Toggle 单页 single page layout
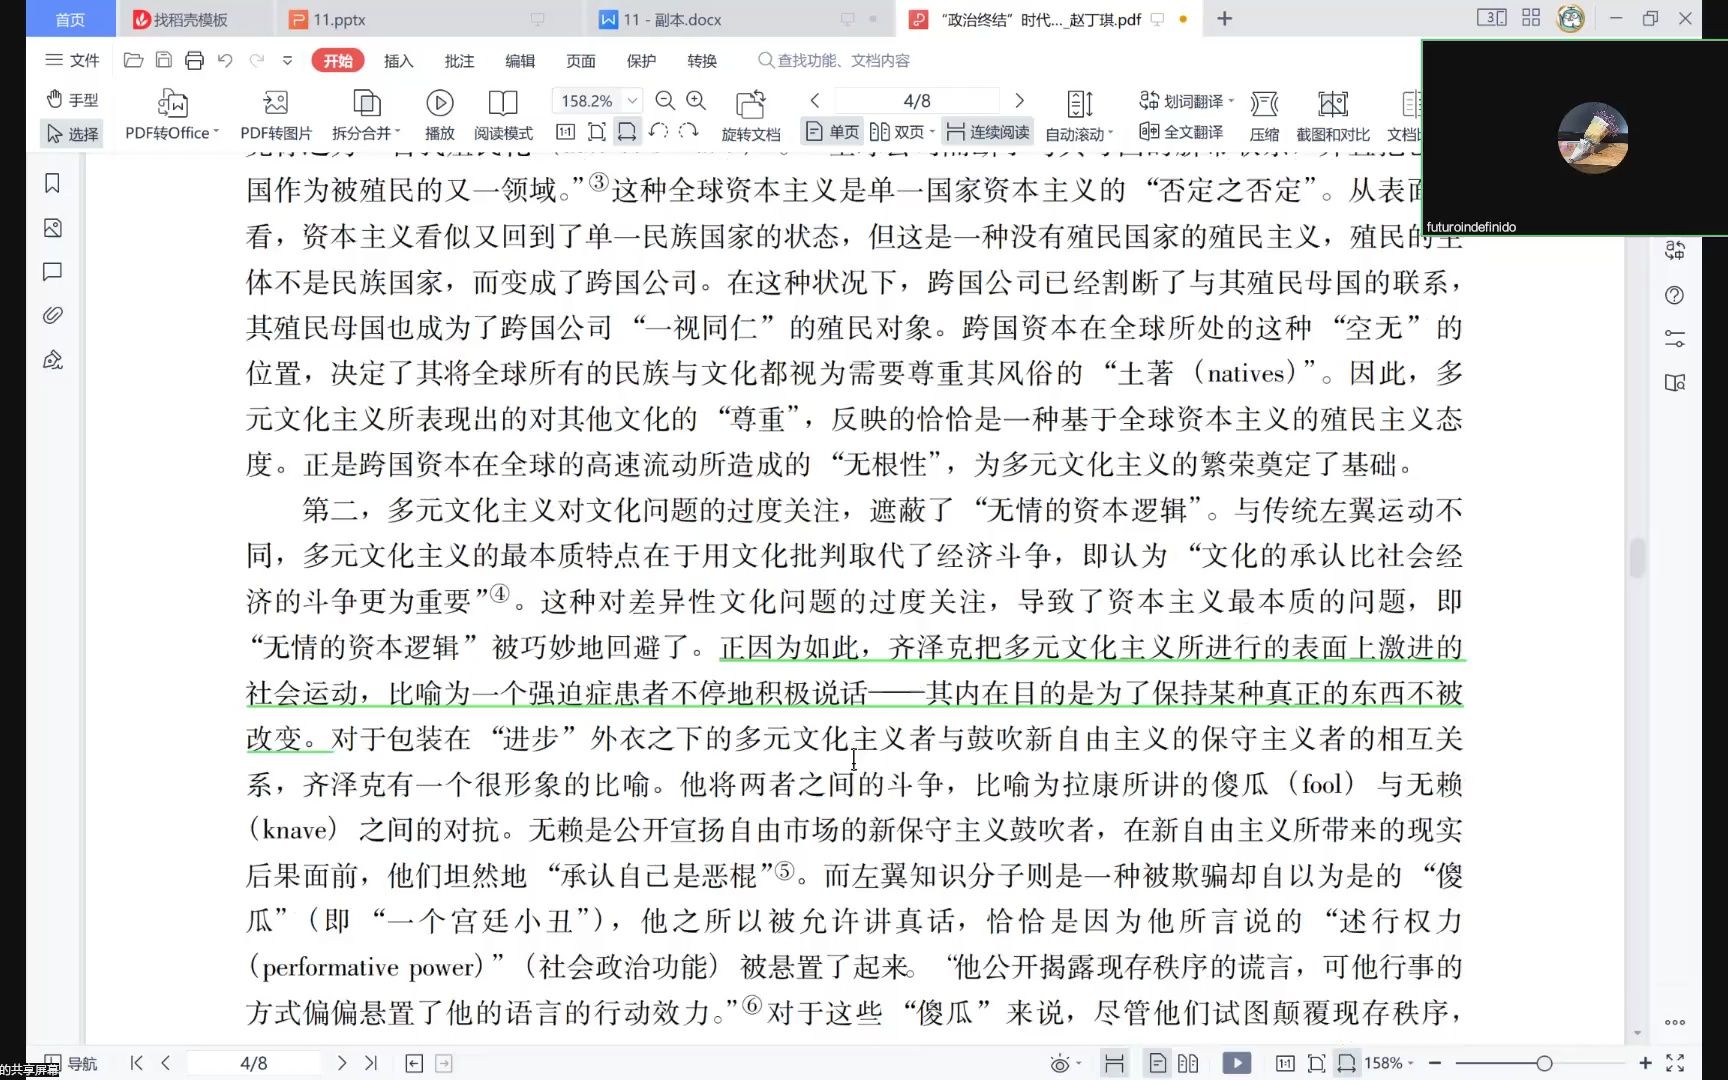Screen dimensions: 1728x1080 tap(832, 132)
